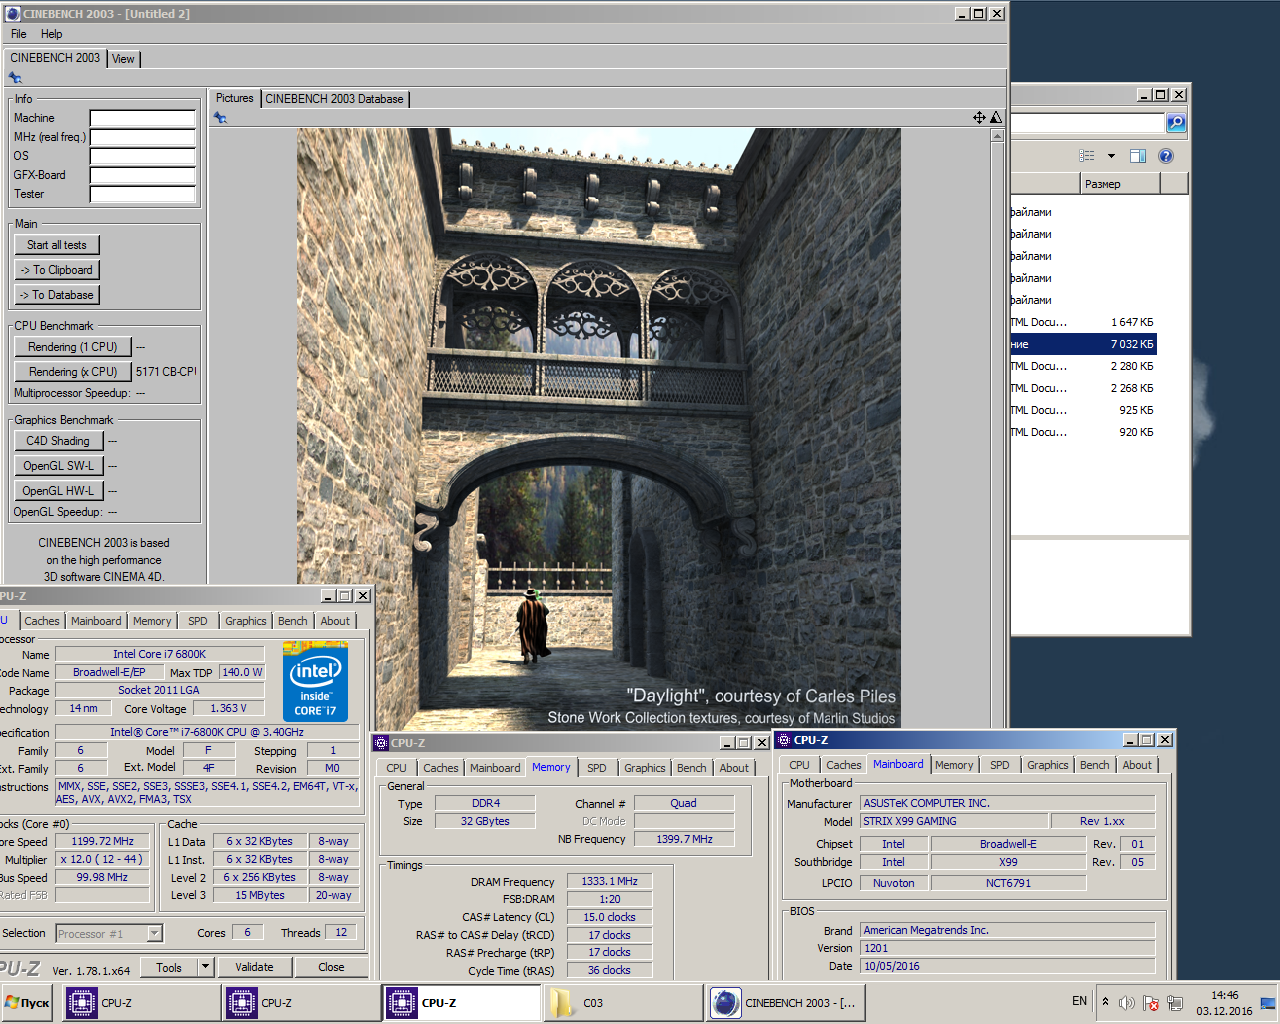Click C4D Shading button
The width and height of the screenshot is (1280, 1024).
click(58, 441)
